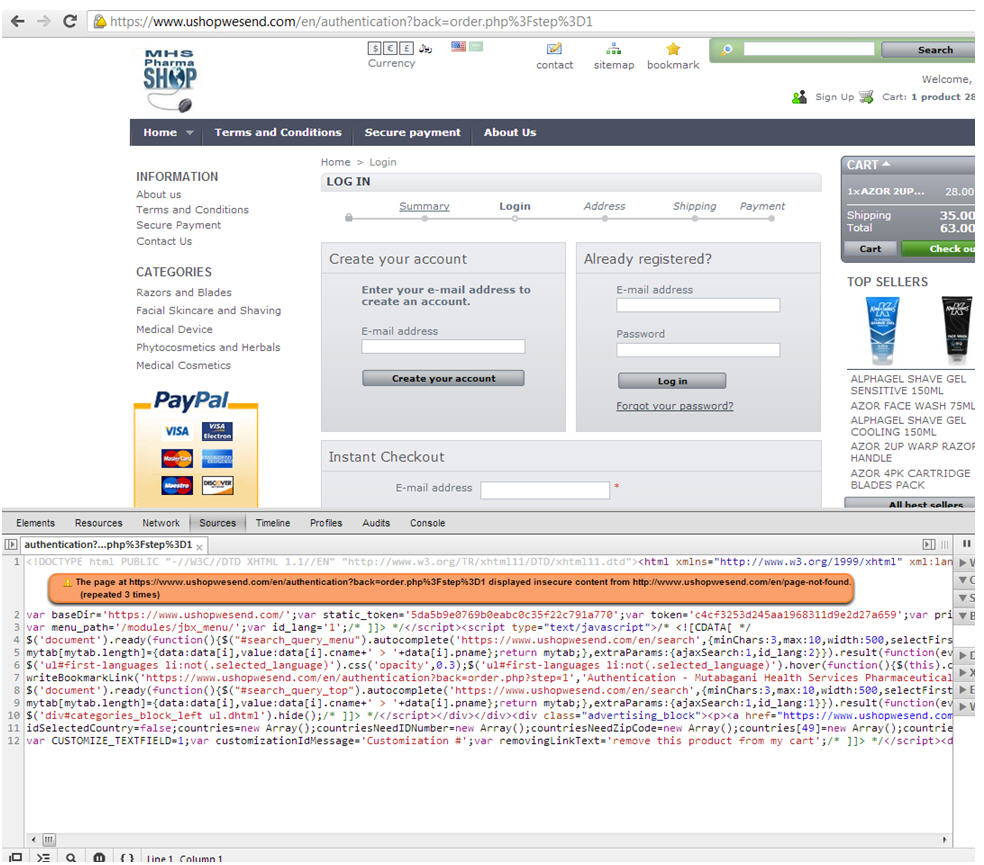984x865 pixels.
Task: Open Forgot your password link
Action: (x=675, y=406)
